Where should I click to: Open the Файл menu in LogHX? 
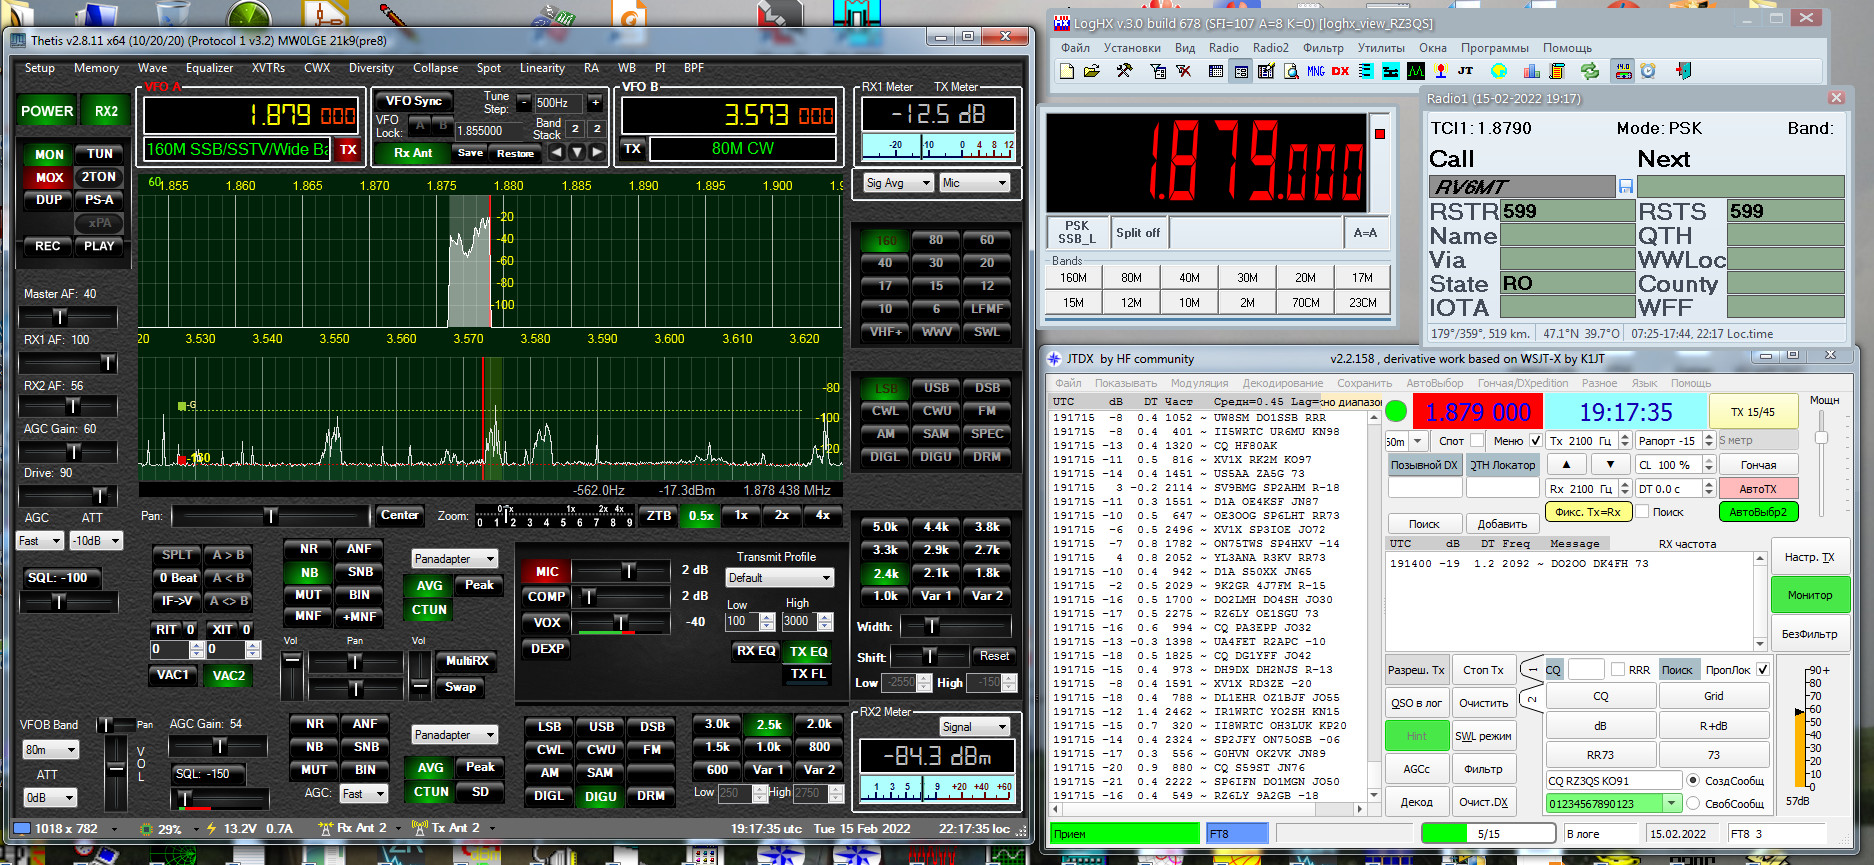(x=1076, y=48)
